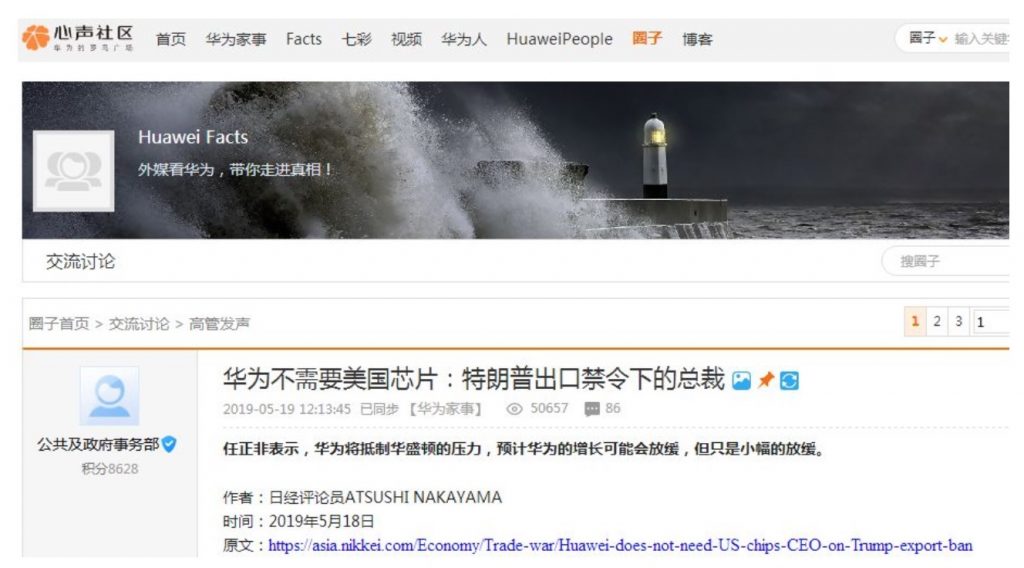Click the orange pin icon after title
Screen dimensions: 1024x568
coord(765,380)
